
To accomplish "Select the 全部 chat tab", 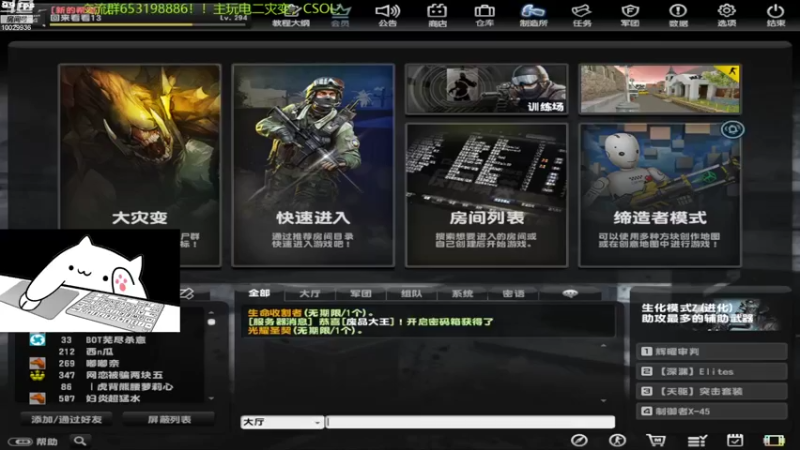I will coord(259,293).
